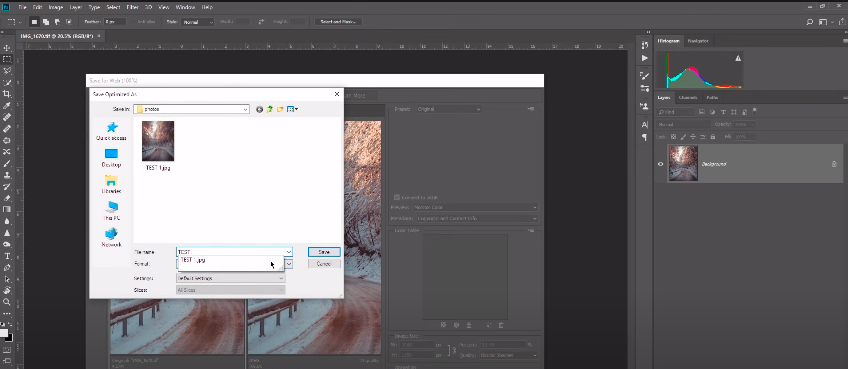Open the Metadata dropdown
Viewport: 848px width, 369px height.
click(x=476, y=219)
